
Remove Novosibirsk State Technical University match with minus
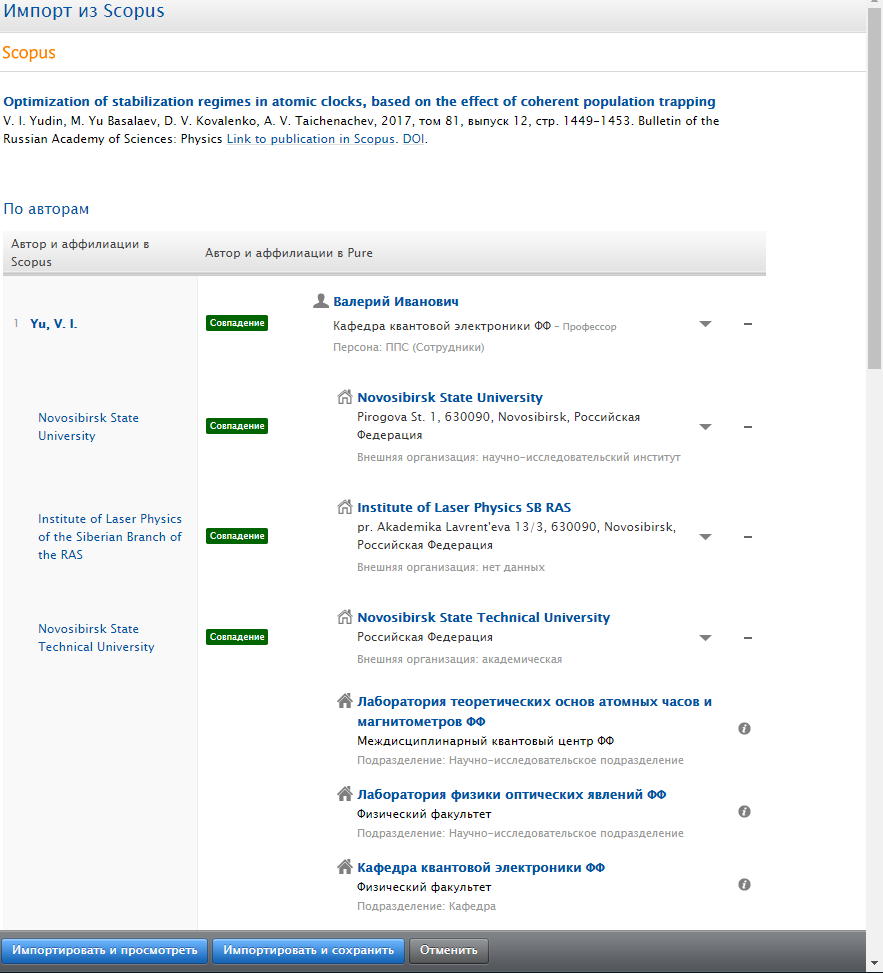coord(748,638)
